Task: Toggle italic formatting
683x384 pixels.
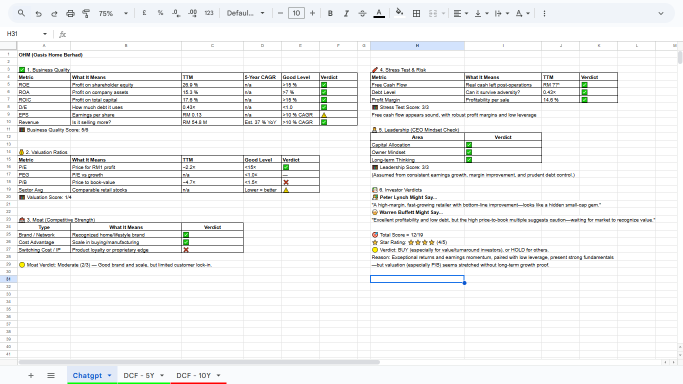Action: (346, 13)
